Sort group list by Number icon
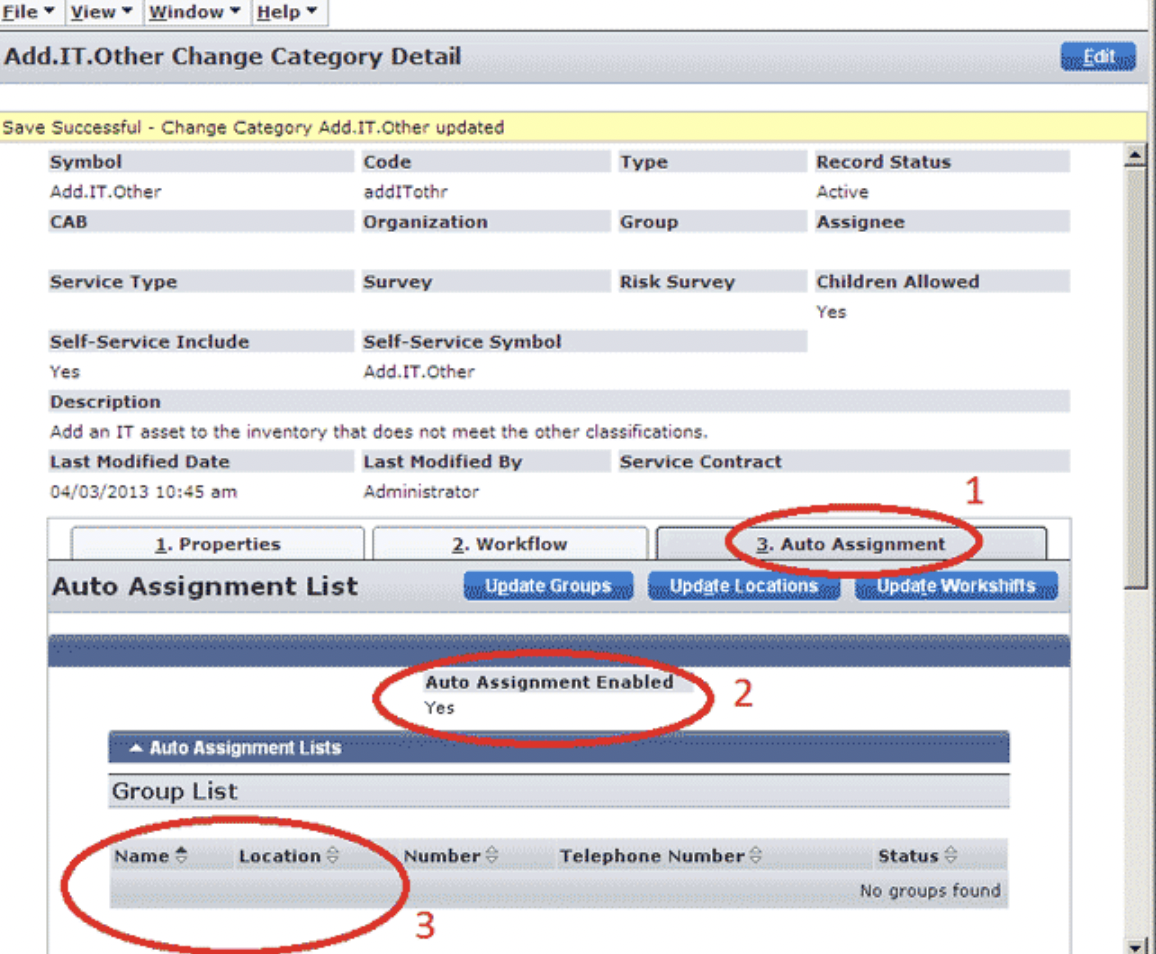Viewport: 1156px width, 954px height. [x=493, y=856]
